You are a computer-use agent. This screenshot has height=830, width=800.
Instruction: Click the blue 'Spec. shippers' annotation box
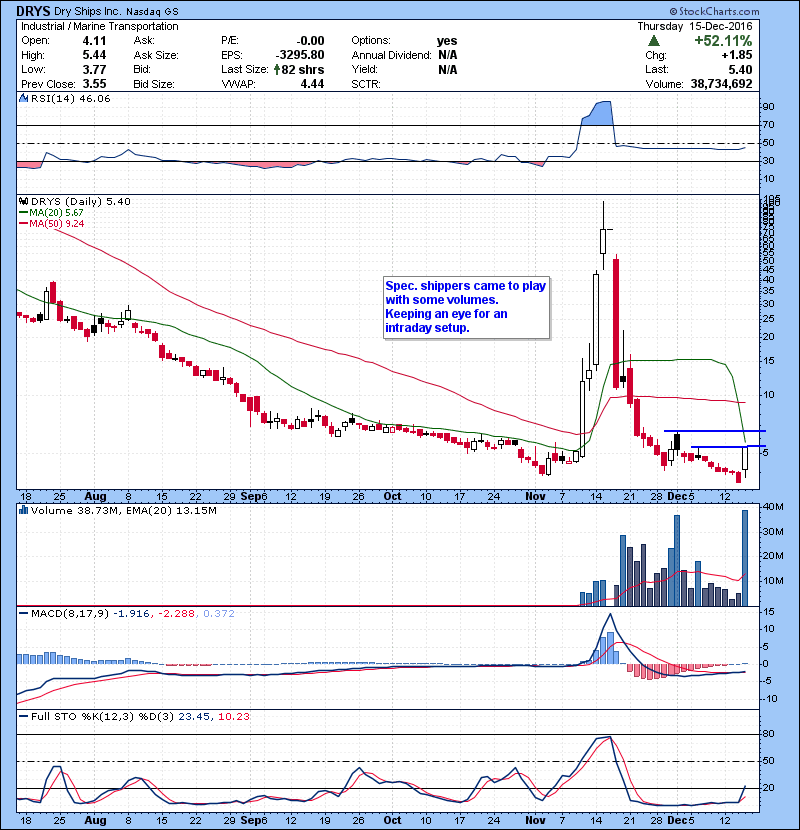coord(466,307)
